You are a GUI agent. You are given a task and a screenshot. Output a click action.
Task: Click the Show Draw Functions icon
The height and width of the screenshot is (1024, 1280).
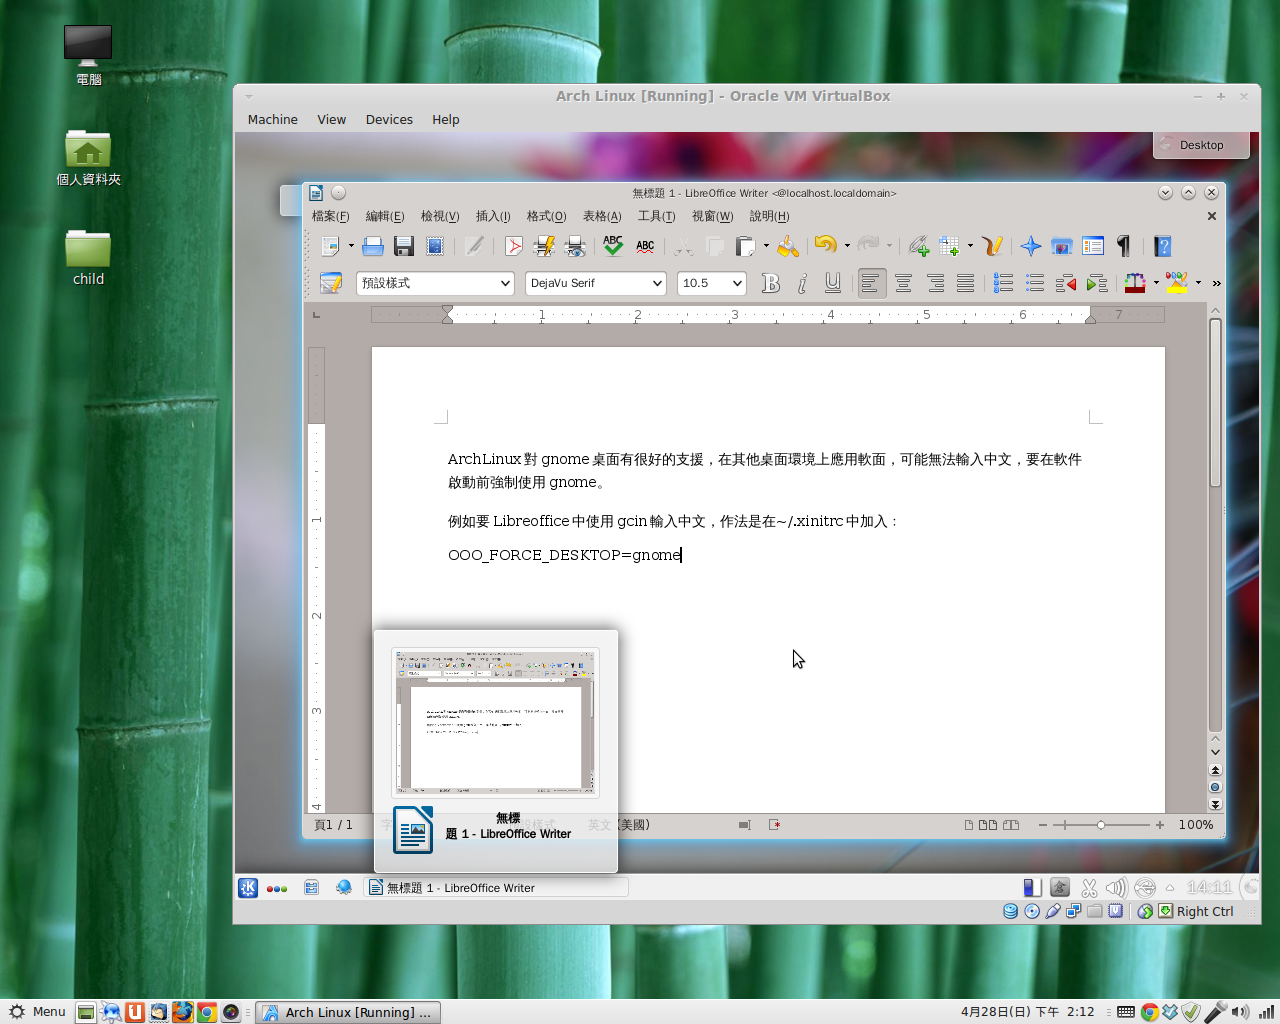992,246
